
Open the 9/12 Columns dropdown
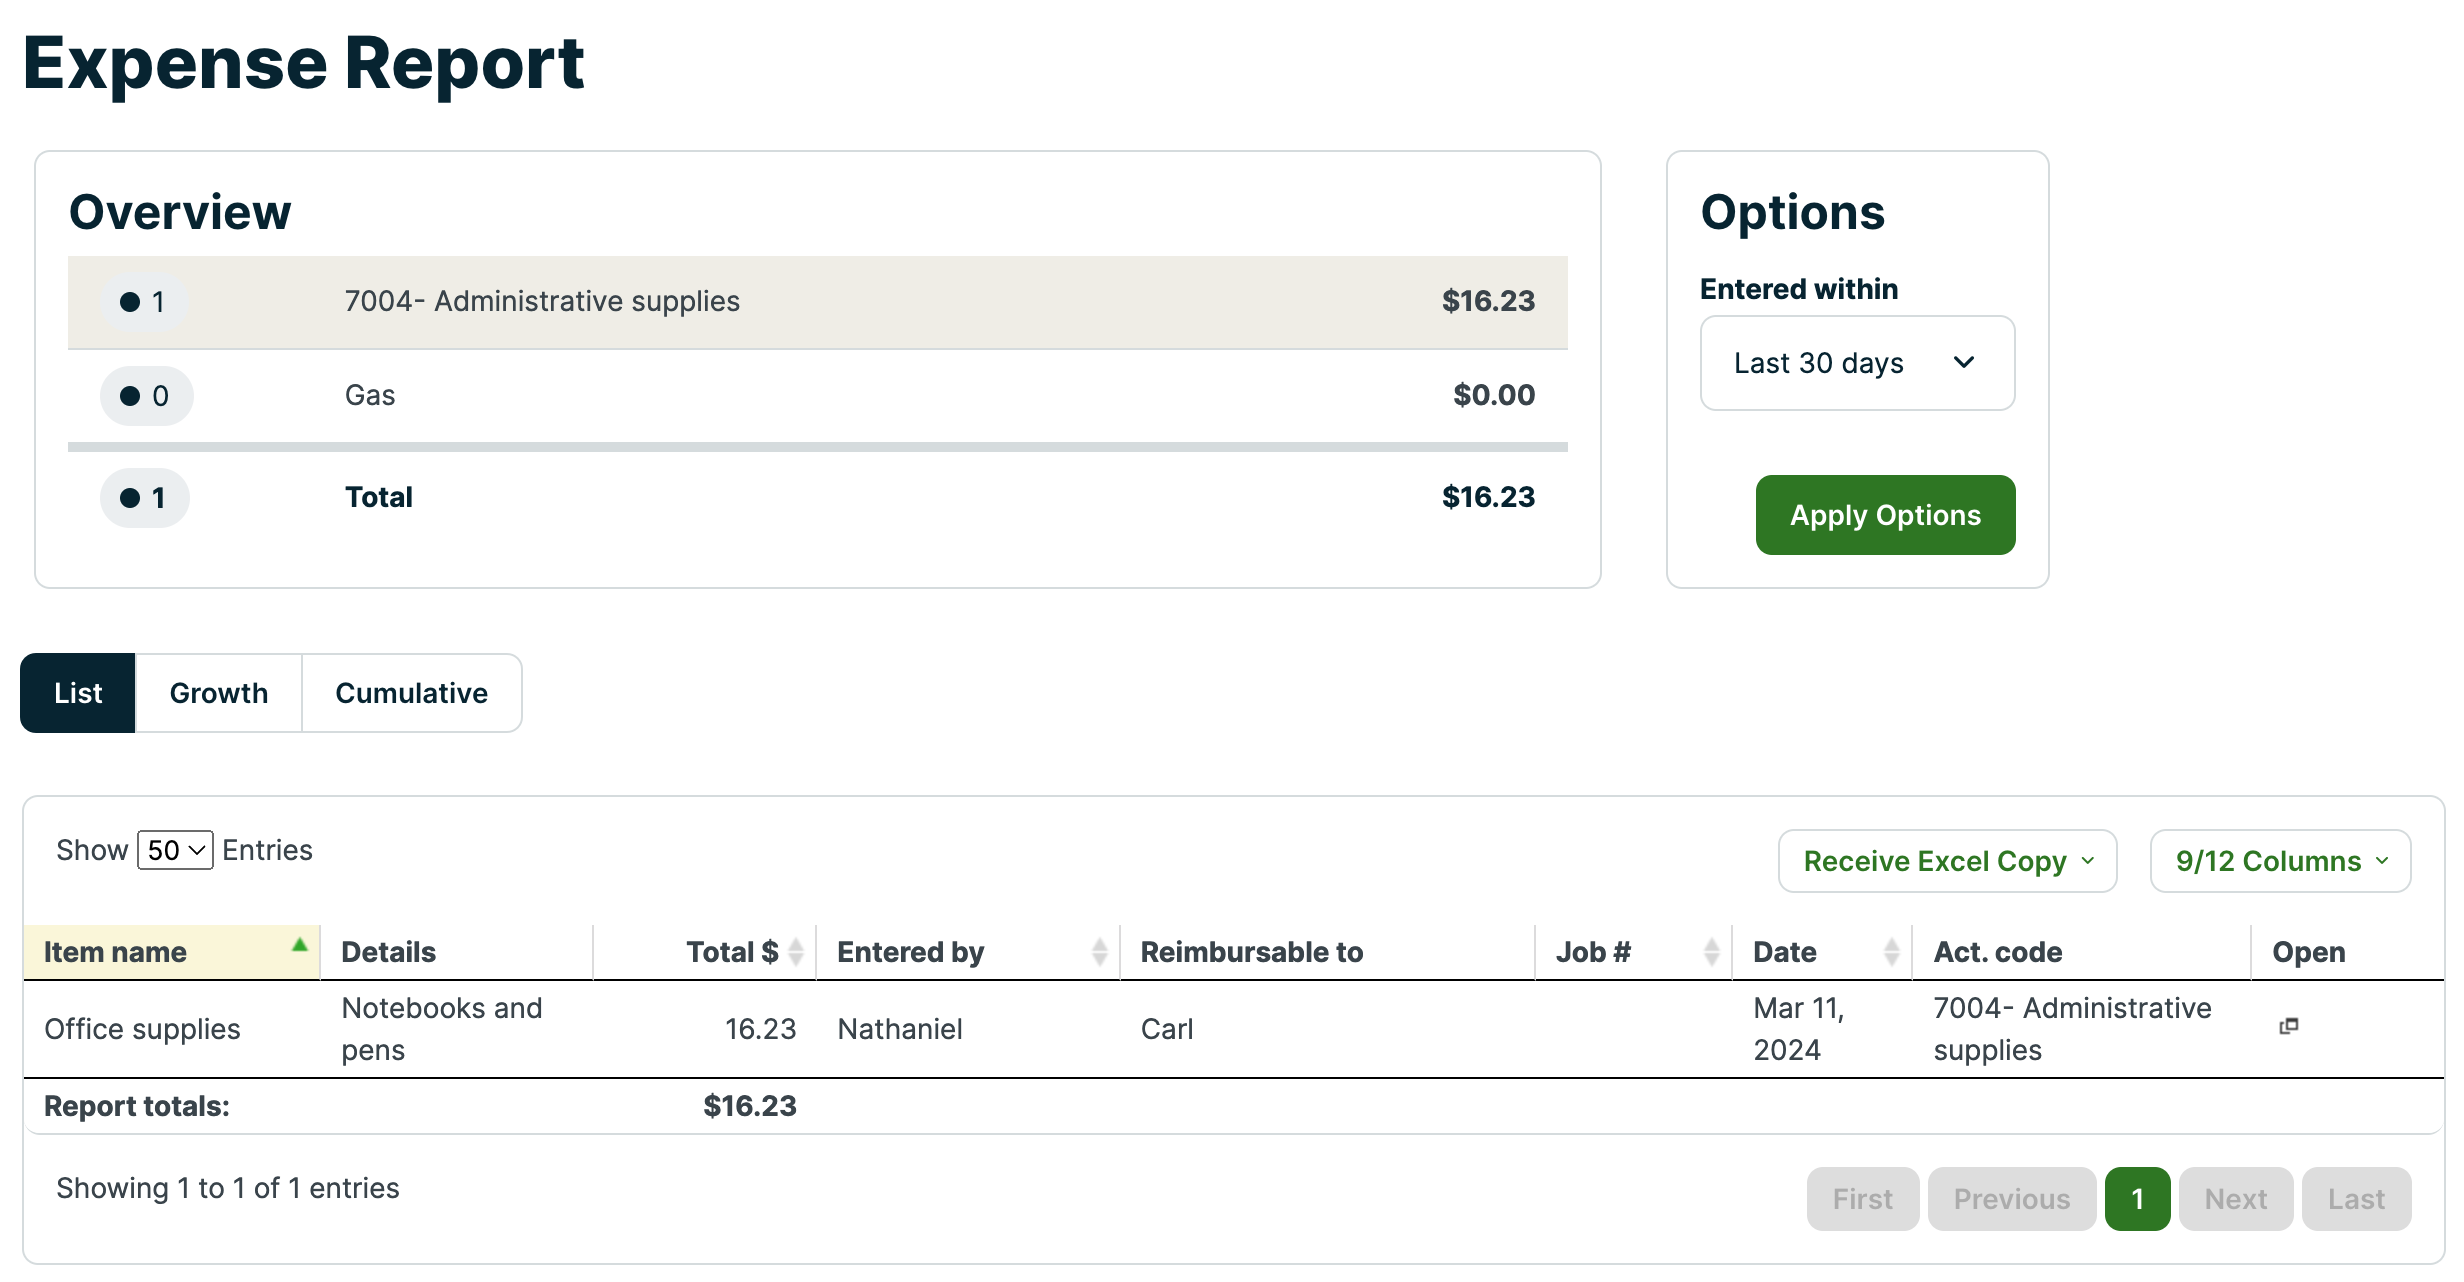tap(2280, 860)
